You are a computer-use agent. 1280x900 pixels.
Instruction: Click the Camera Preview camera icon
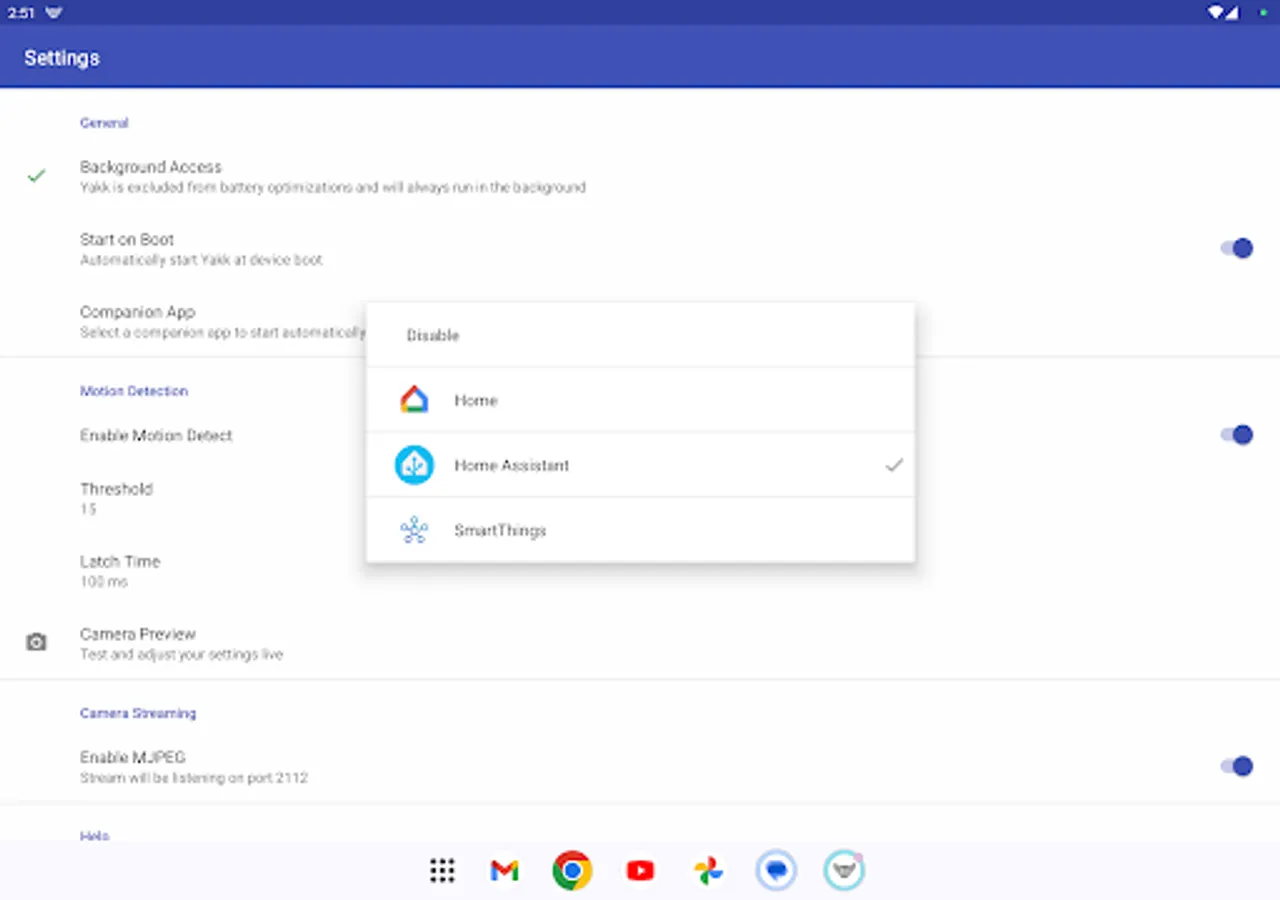point(36,641)
